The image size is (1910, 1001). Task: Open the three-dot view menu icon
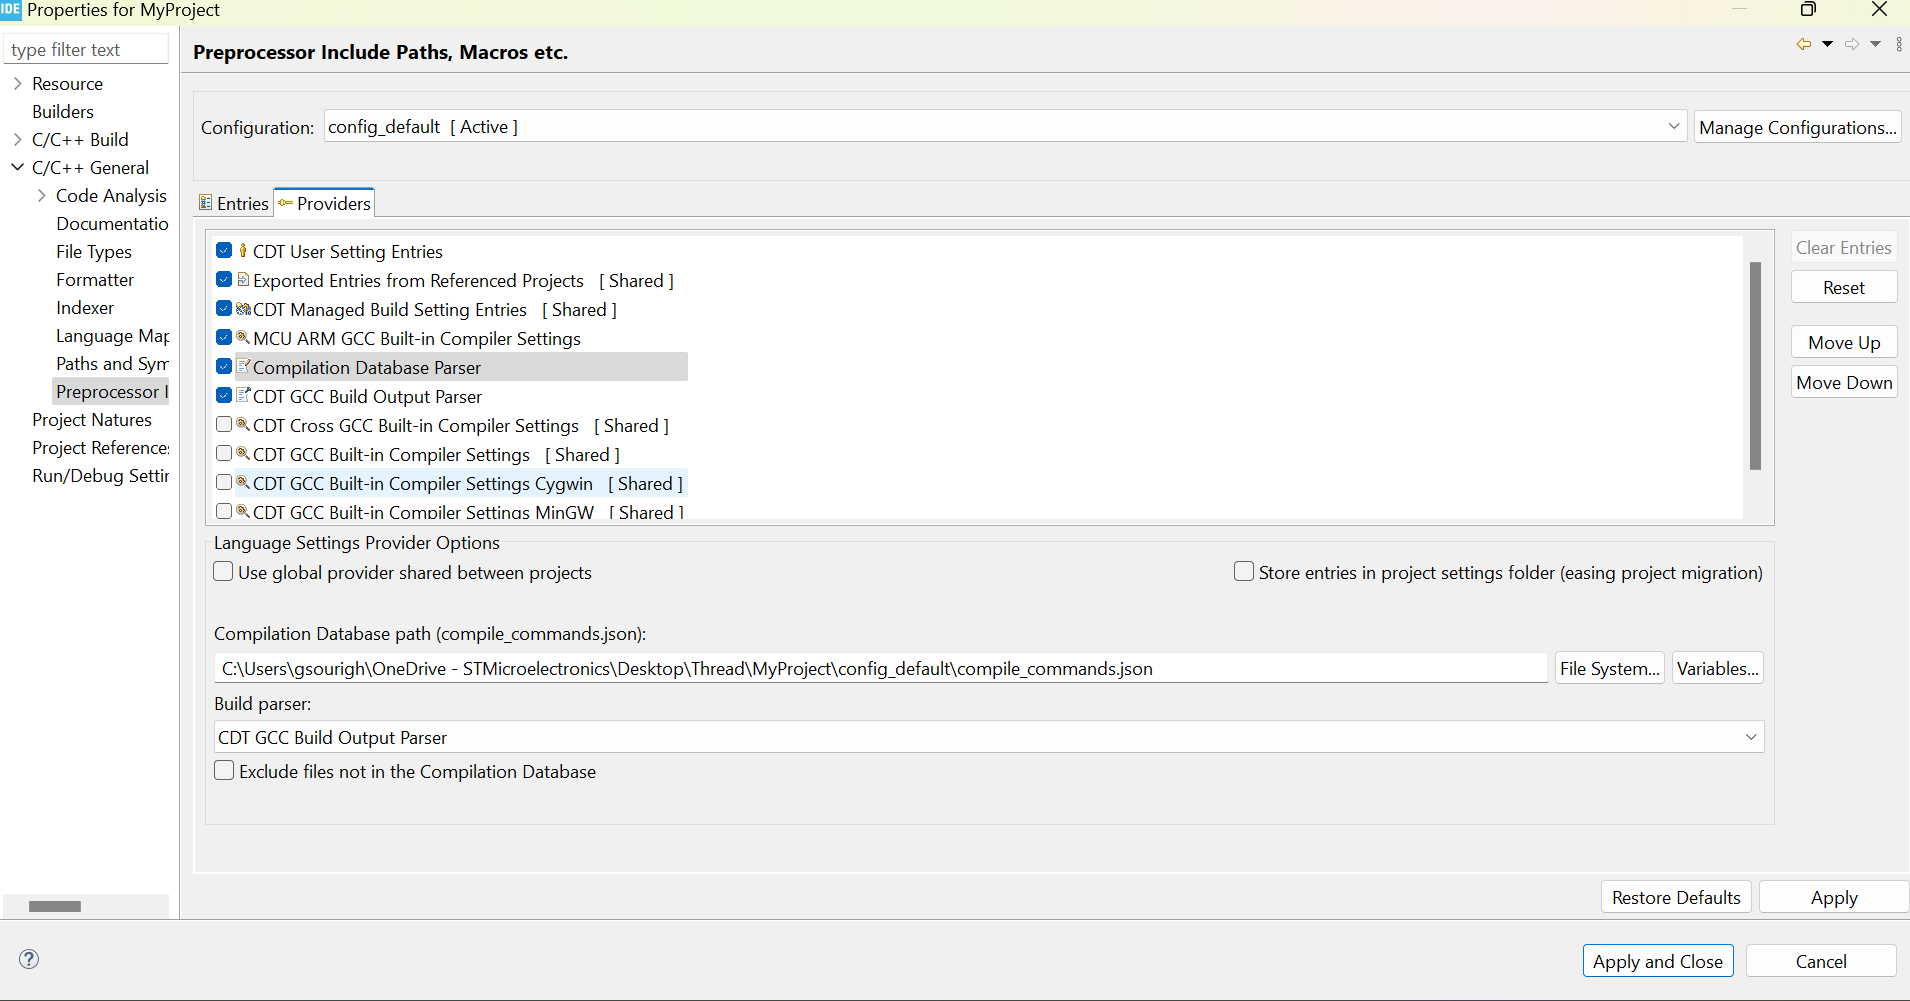pyautogui.click(x=1899, y=44)
